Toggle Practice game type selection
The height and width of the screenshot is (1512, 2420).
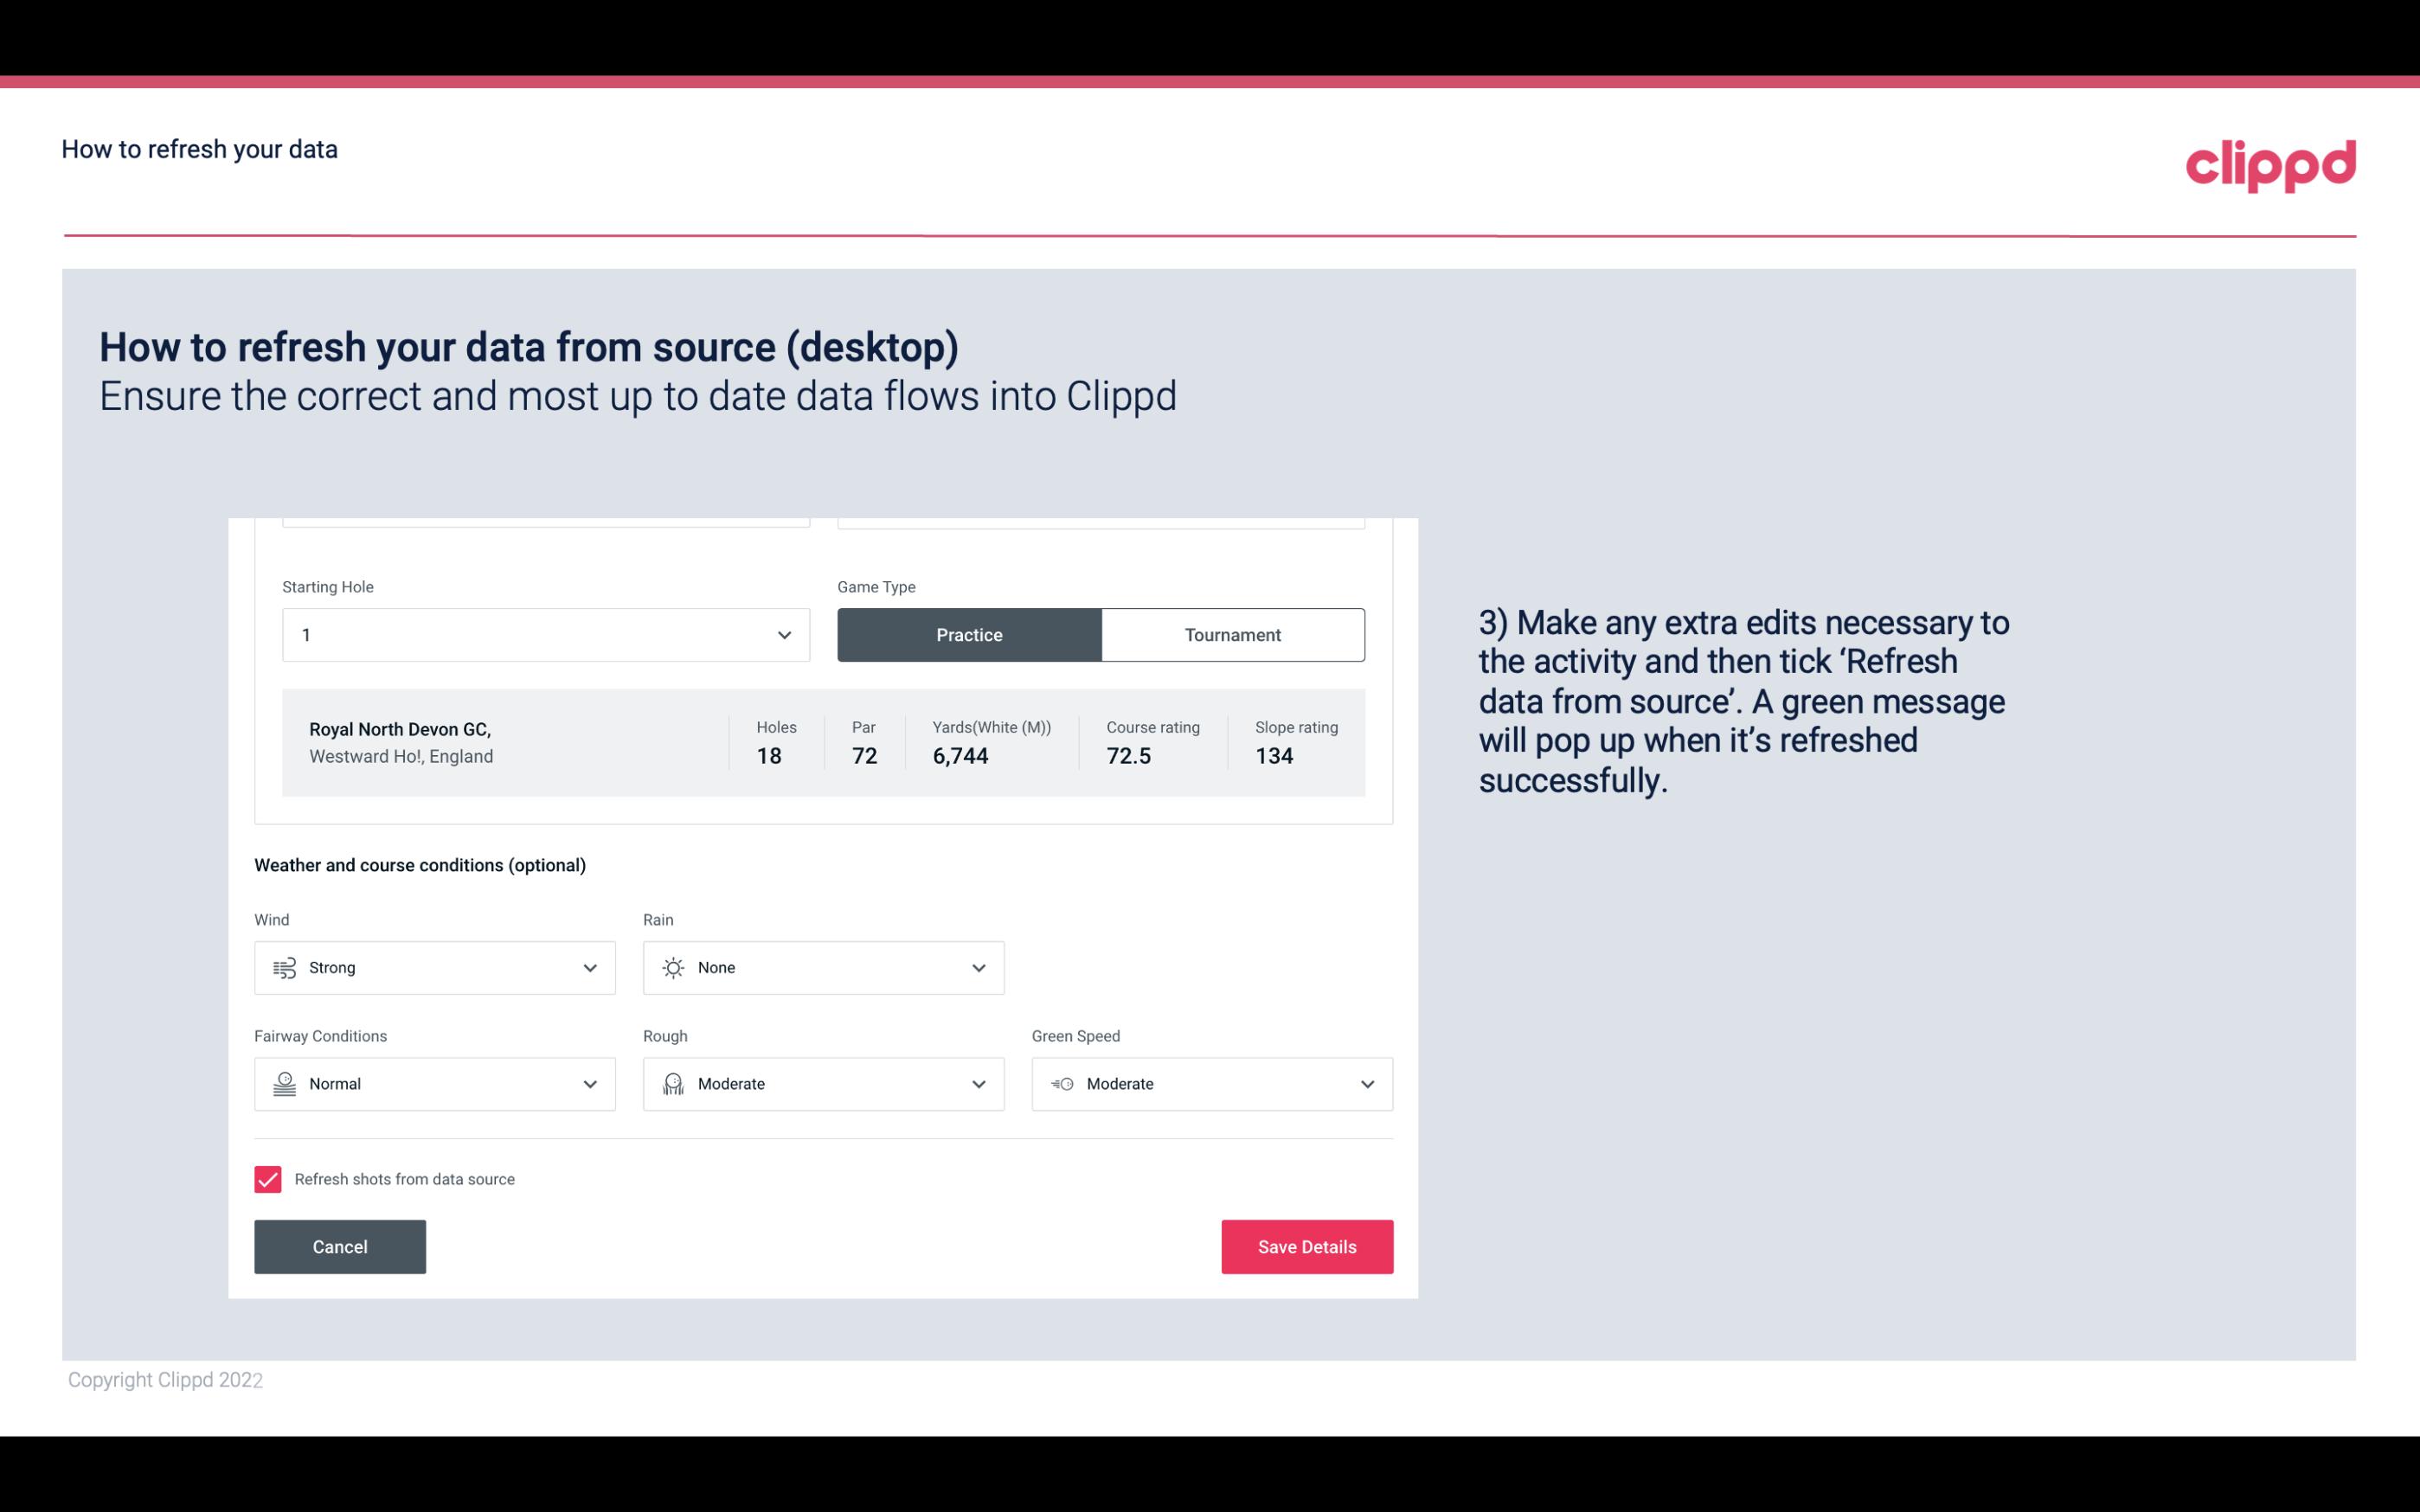969,634
